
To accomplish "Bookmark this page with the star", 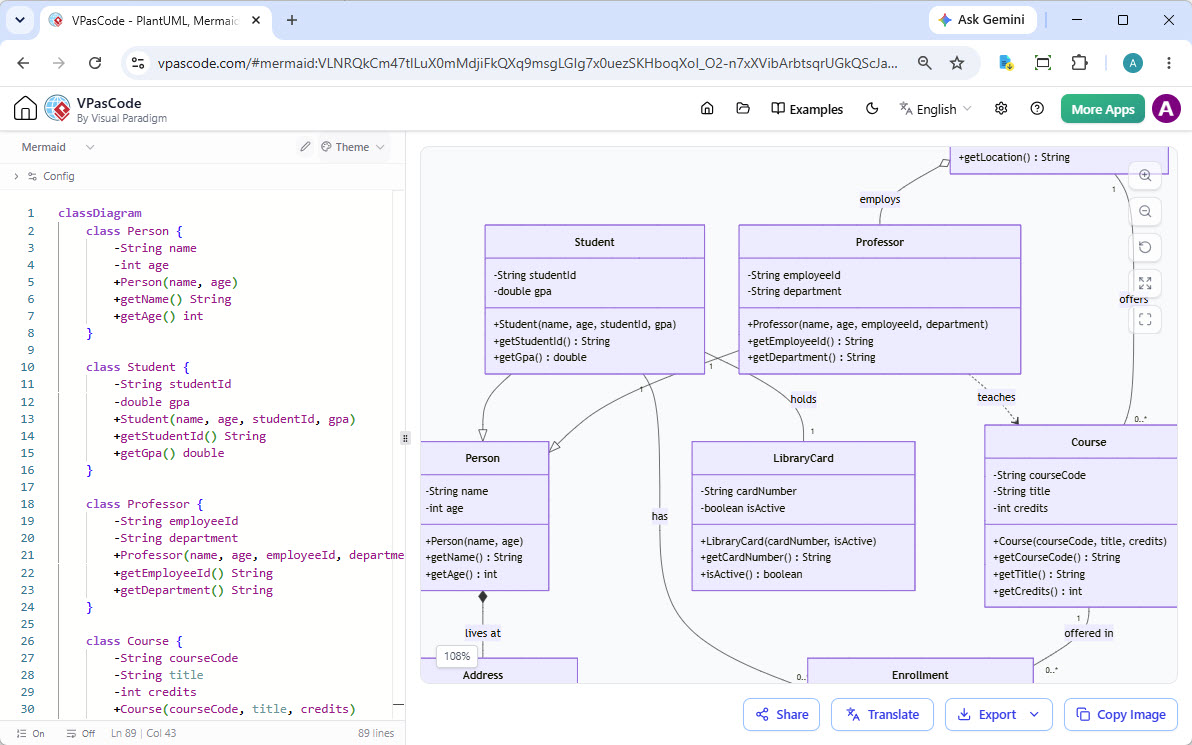I will point(957,63).
